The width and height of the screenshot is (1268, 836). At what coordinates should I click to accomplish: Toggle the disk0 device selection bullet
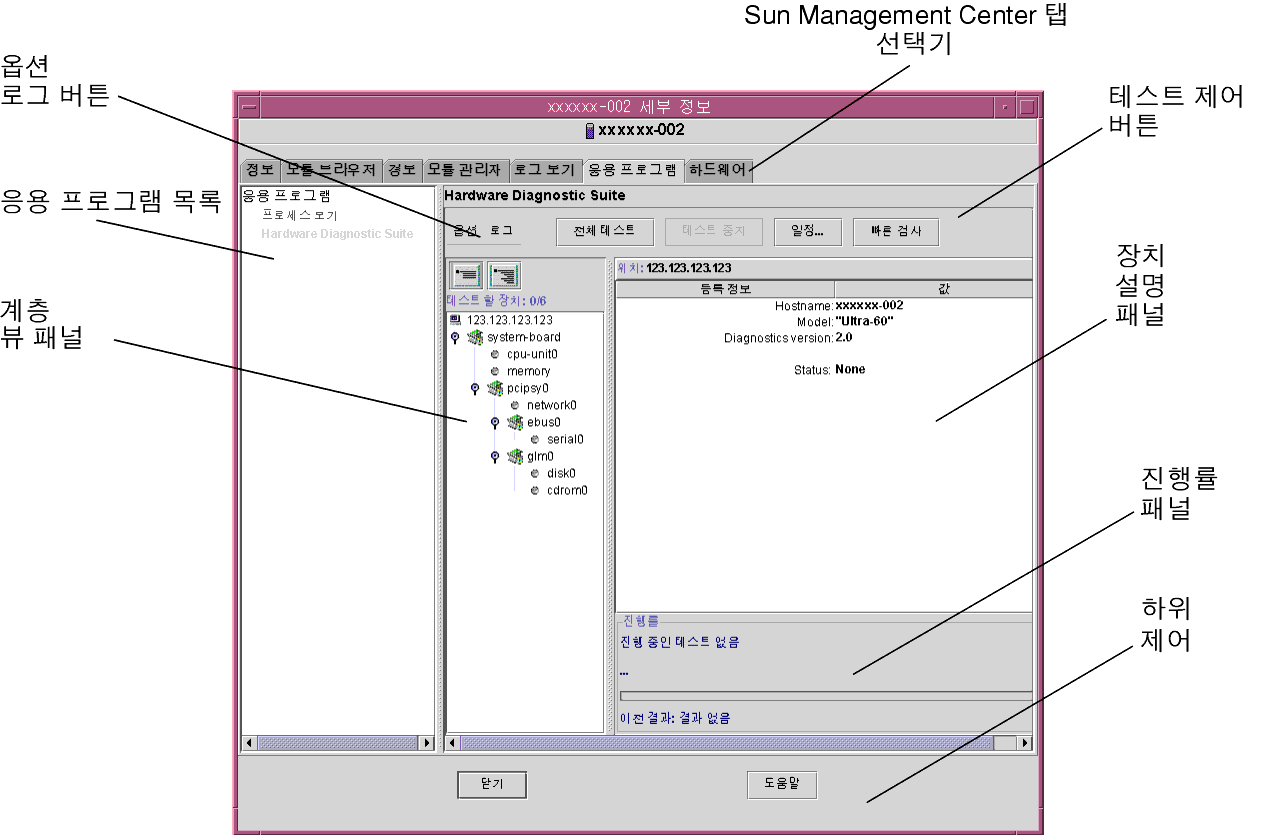535,473
